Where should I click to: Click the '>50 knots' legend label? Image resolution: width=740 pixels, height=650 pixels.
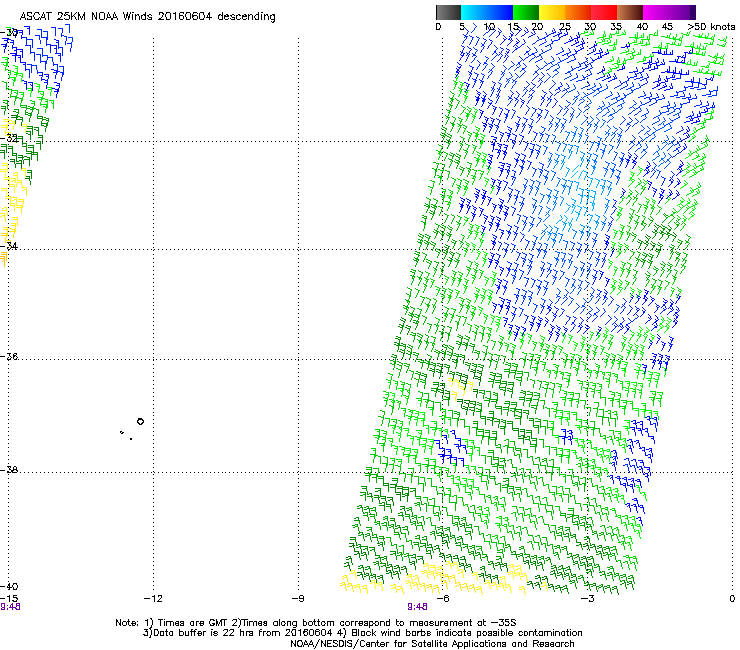(x=712, y=27)
